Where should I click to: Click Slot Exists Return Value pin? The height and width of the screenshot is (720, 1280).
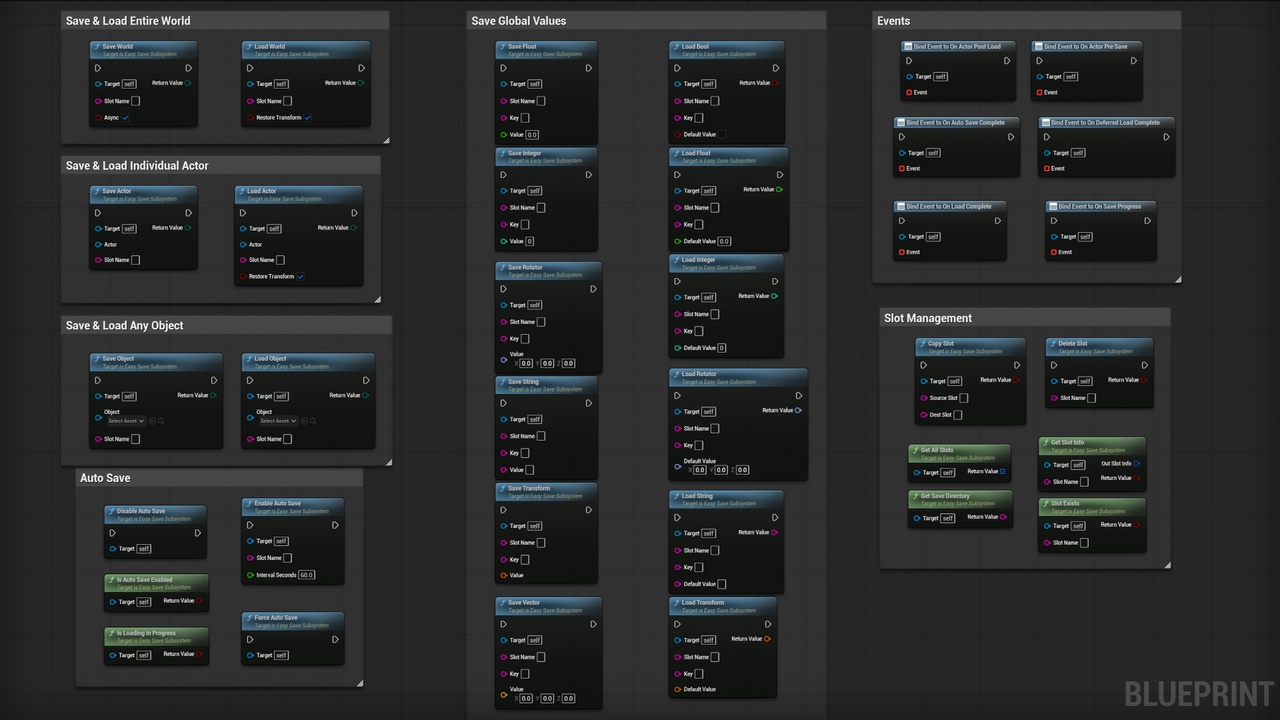click(x=1137, y=524)
